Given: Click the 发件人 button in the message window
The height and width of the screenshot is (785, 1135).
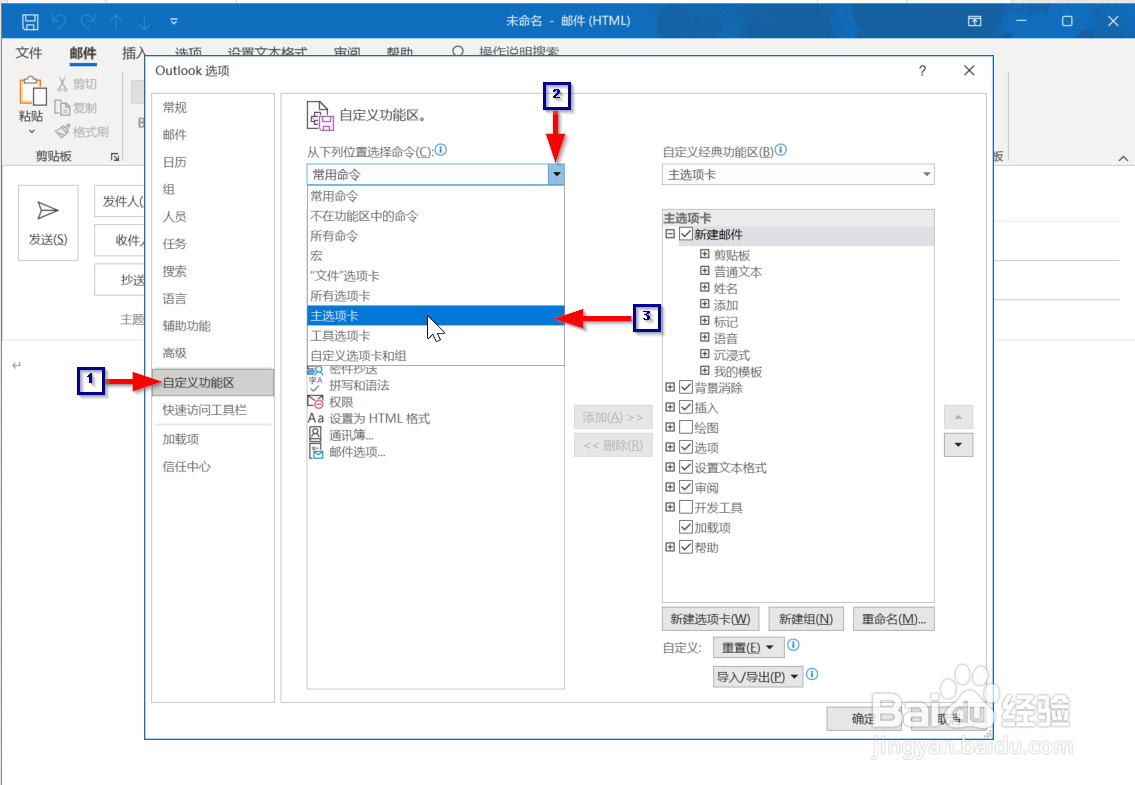Looking at the screenshot, I should 120,201.
